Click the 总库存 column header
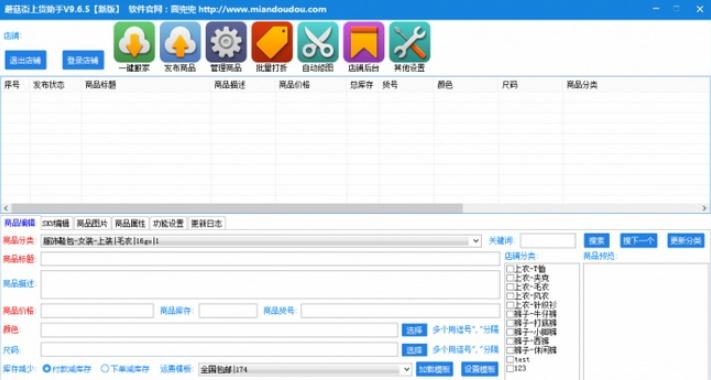Viewport: 711px width, 380px height. (363, 85)
